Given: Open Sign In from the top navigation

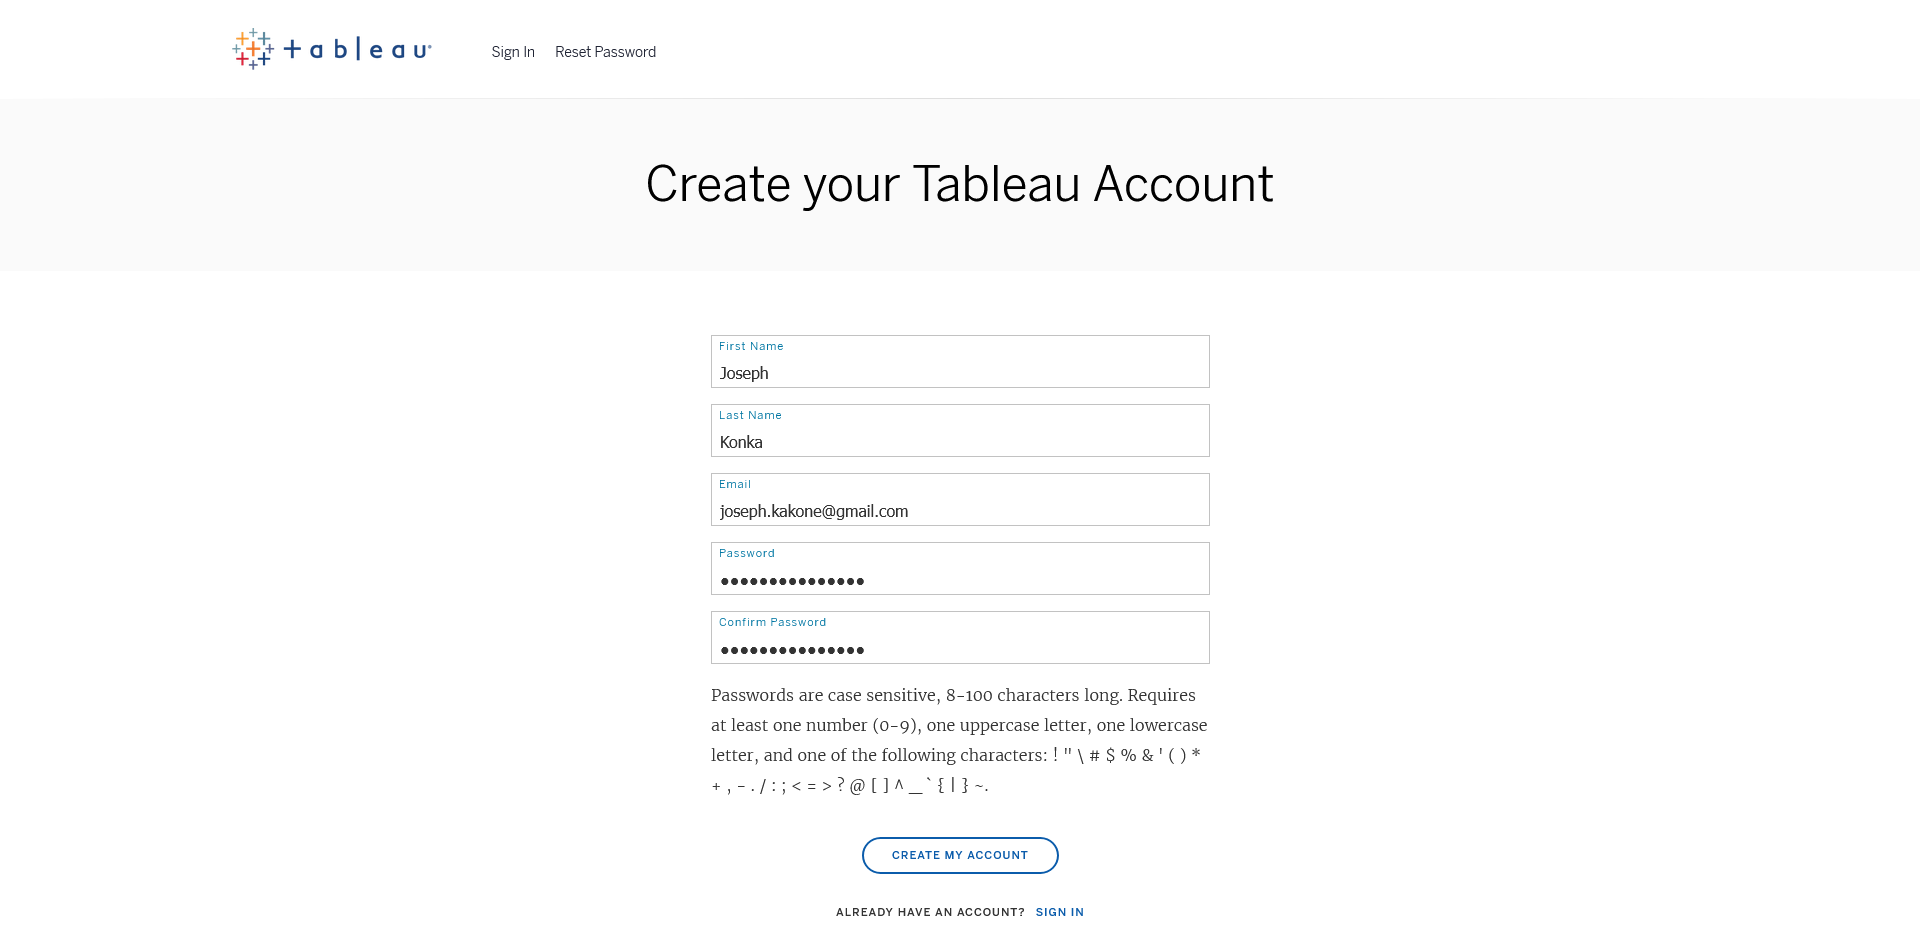Looking at the screenshot, I should 513,52.
